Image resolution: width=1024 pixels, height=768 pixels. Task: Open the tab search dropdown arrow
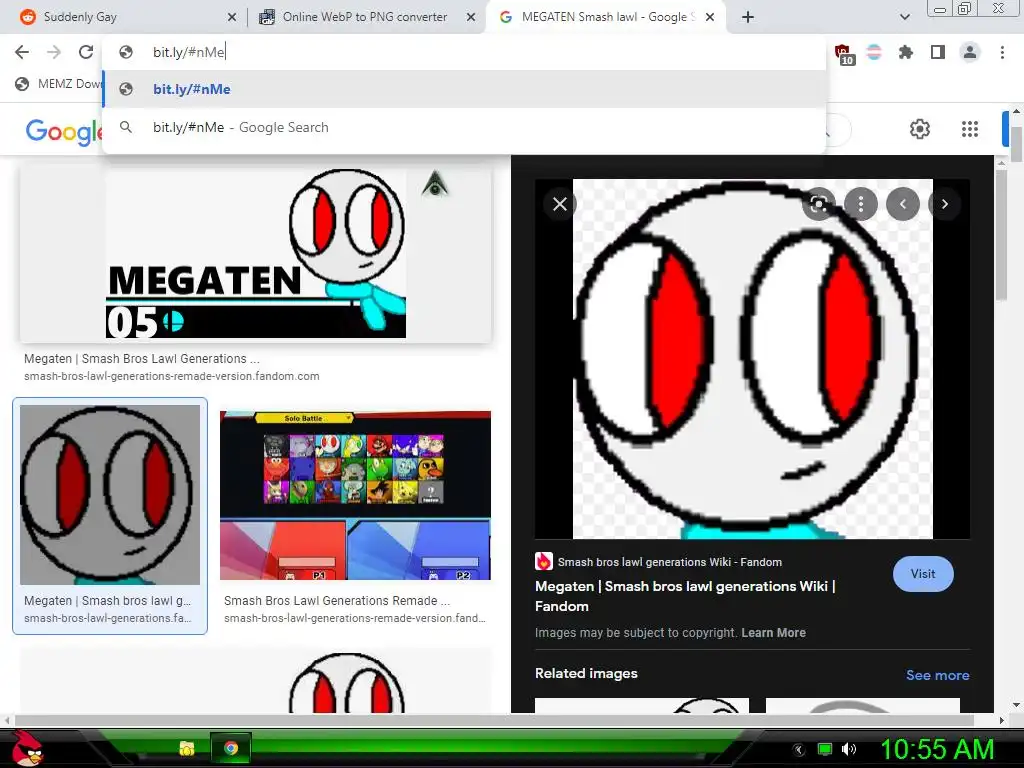pyautogui.click(x=904, y=17)
